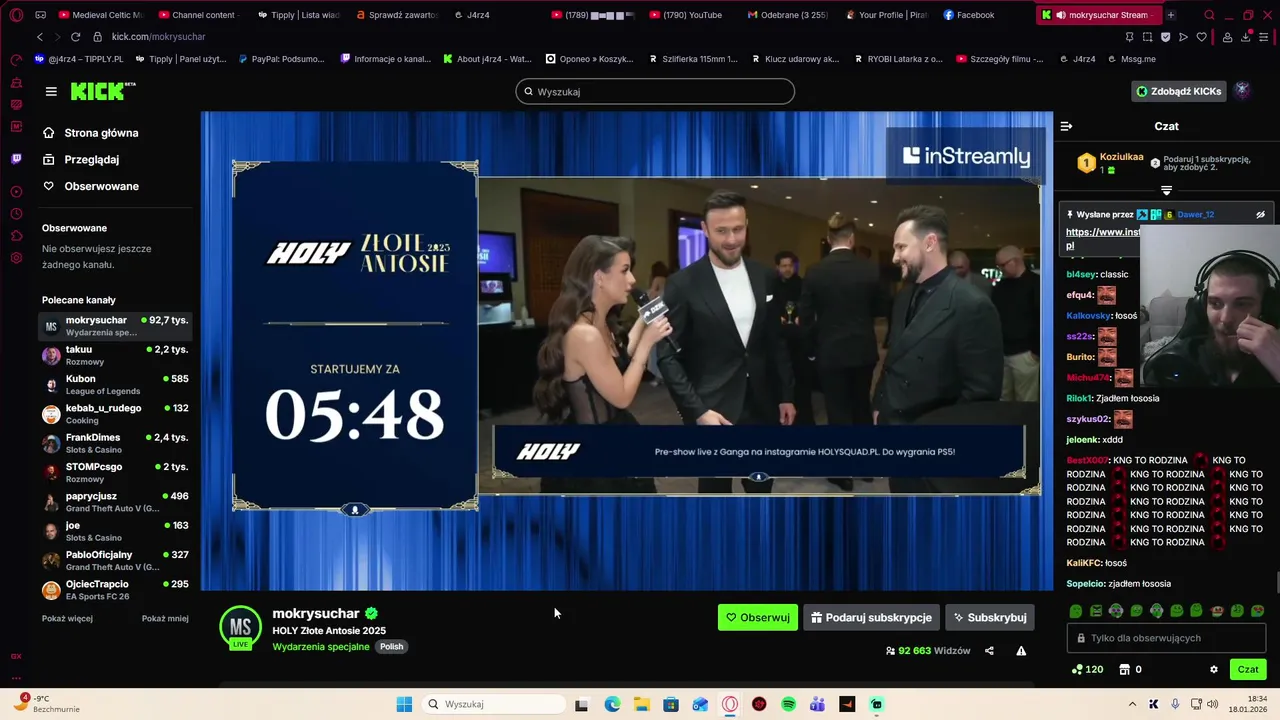Open Spotify from the taskbar
Screen dimensions: 1280x720
click(788, 704)
